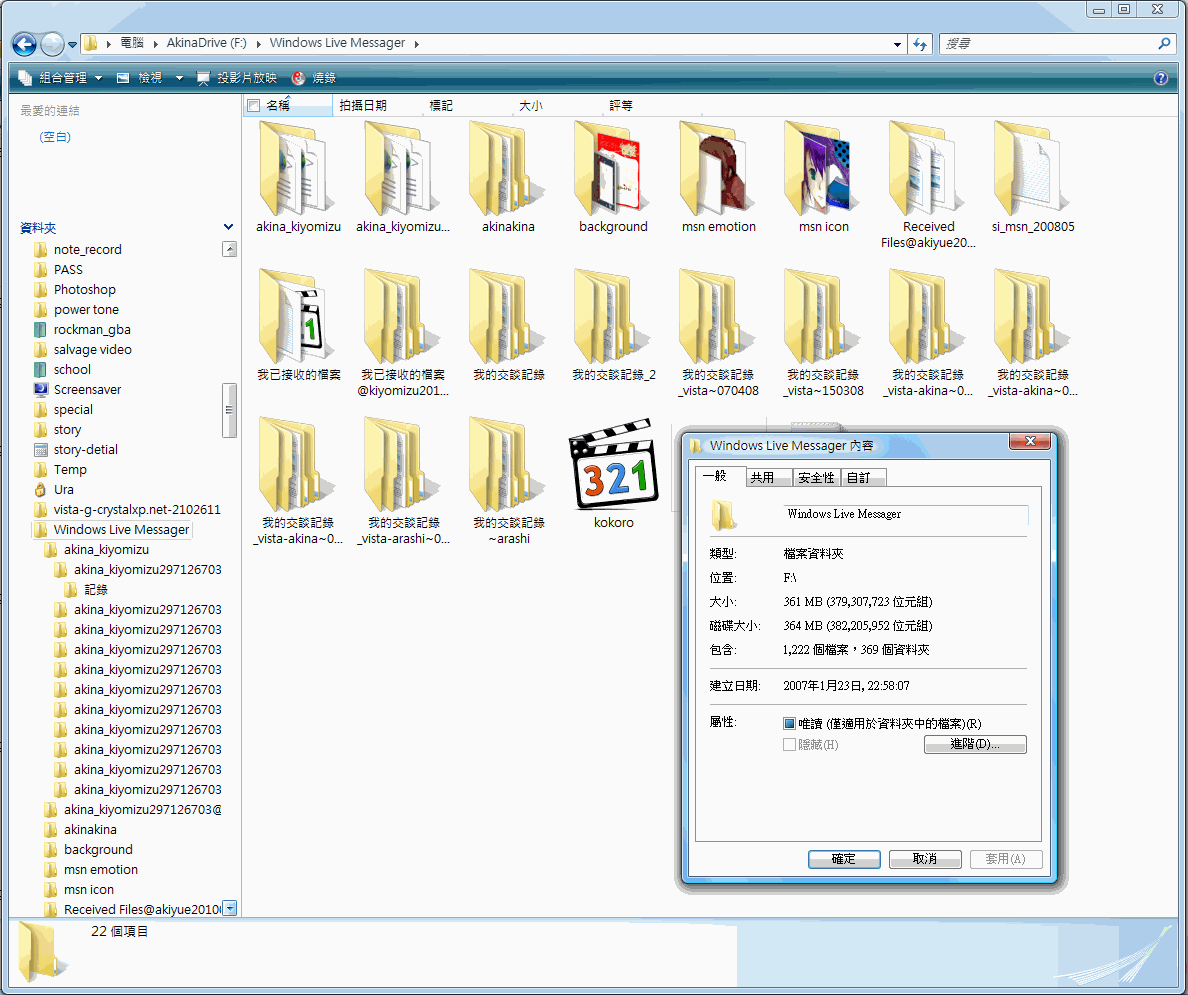Viewport: 1188px width, 995px height.
Task: Select Windows Live Messager in folder tree
Action: point(111,530)
